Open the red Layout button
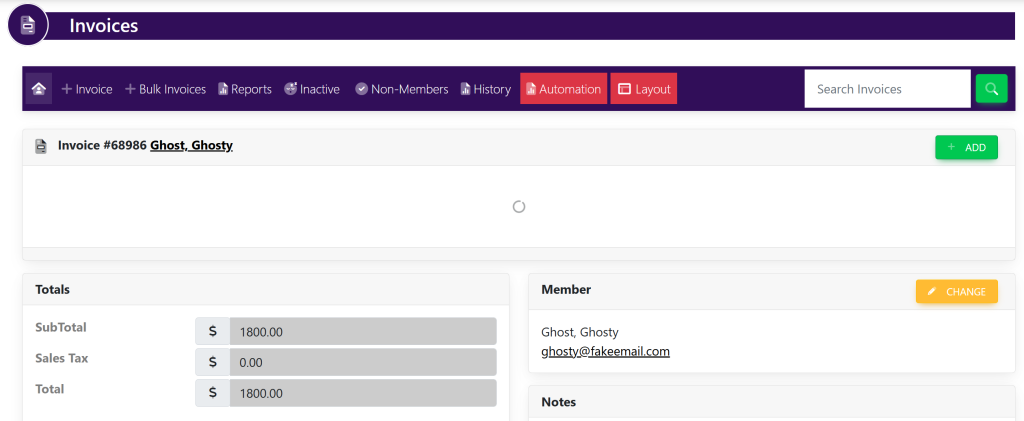Viewport: 1024px width, 421px height. tap(643, 89)
